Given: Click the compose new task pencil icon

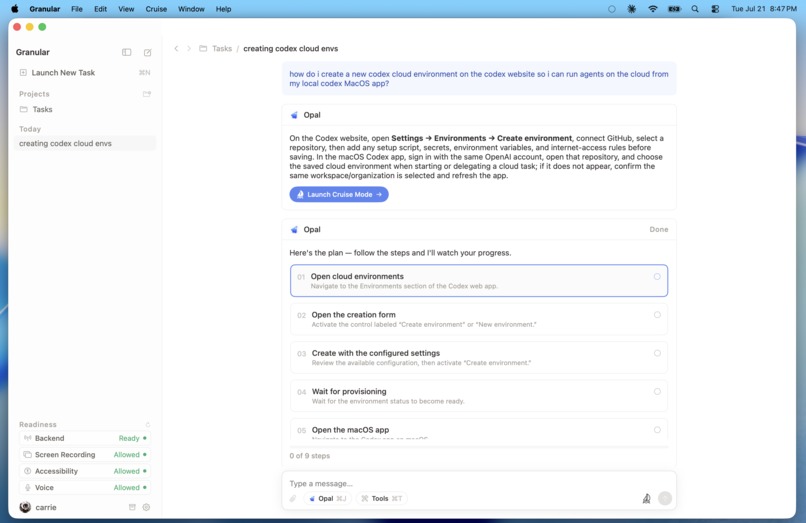Looking at the screenshot, I should 148,52.
